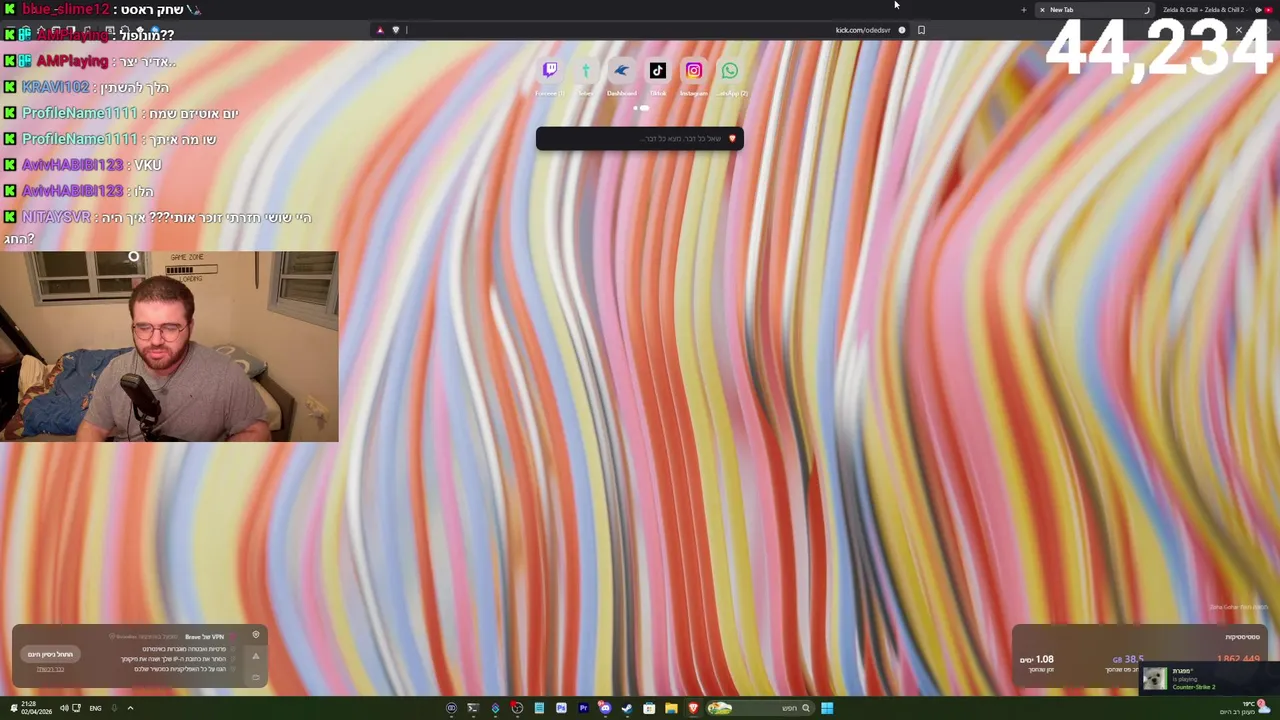
Task: Click the triangle rewards icon in the Brave widget
Action: tap(256, 656)
